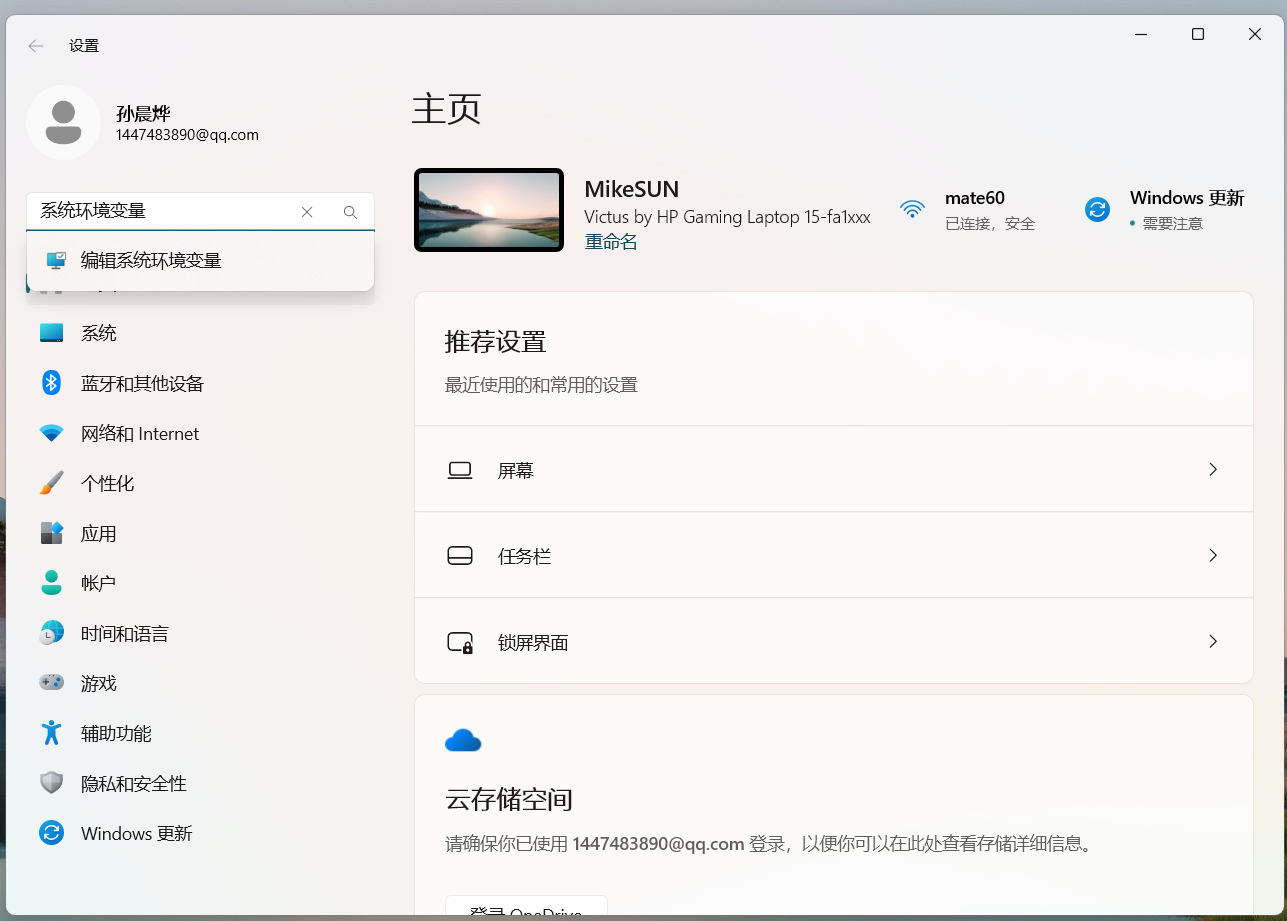This screenshot has height=921, width=1287.
Task: Open the mate60 network status
Action: point(968,210)
